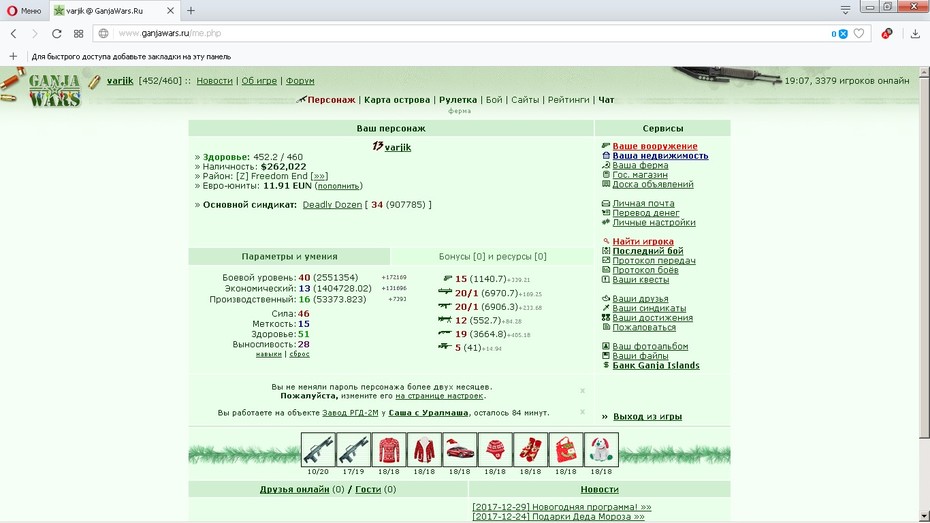
Task: Open Банк Ganja Islands link
Action: click(656, 365)
